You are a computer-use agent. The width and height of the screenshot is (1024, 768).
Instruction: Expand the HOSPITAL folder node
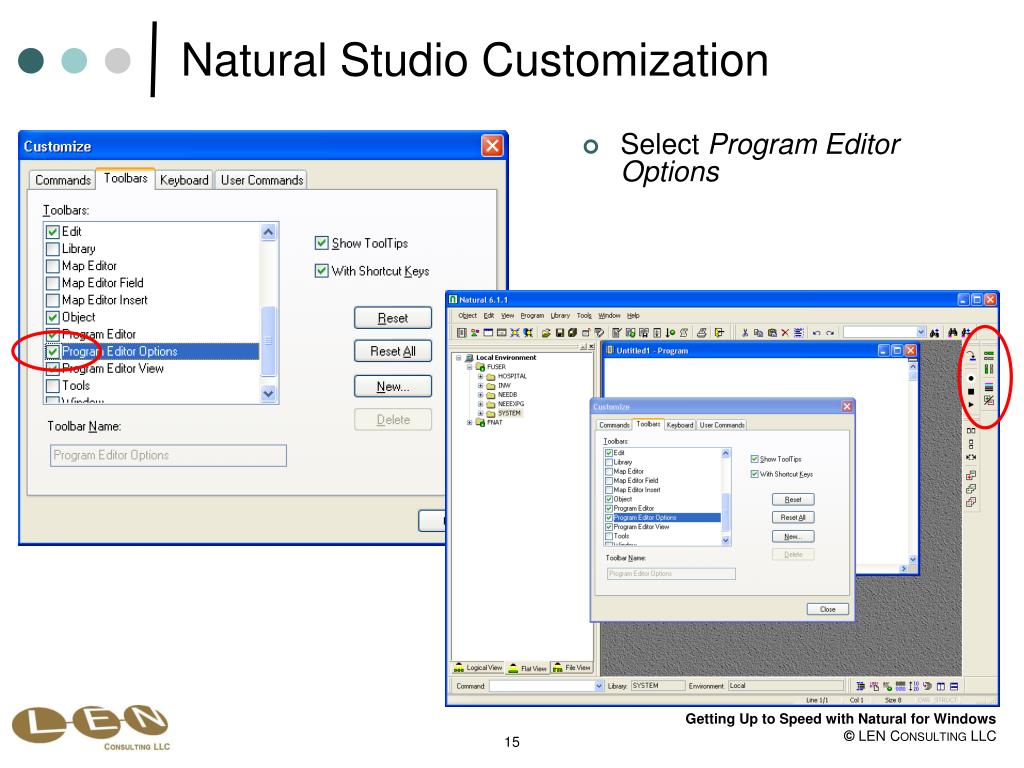[x=481, y=376]
